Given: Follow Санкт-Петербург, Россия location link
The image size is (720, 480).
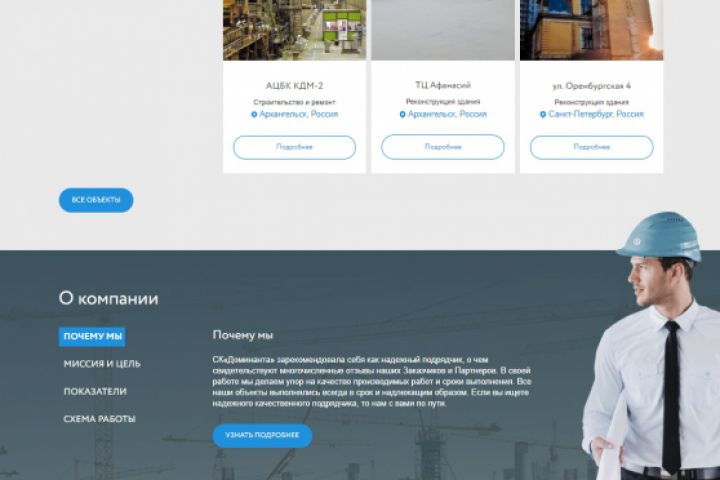Looking at the screenshot, I should [x=596, y=114].
